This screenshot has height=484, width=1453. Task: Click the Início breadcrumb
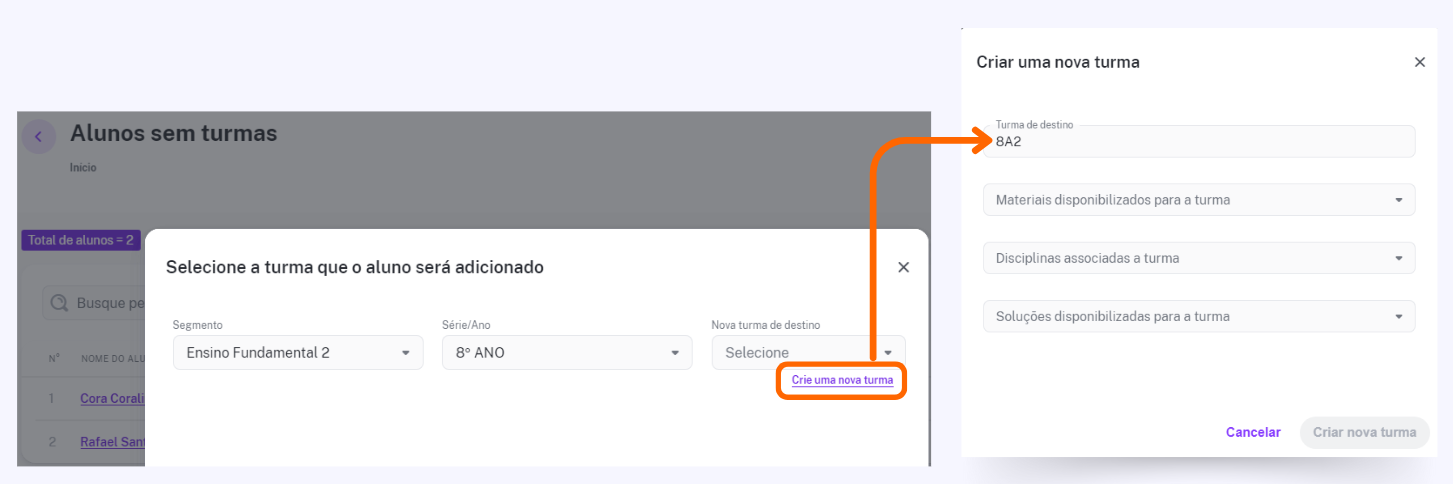83,168
